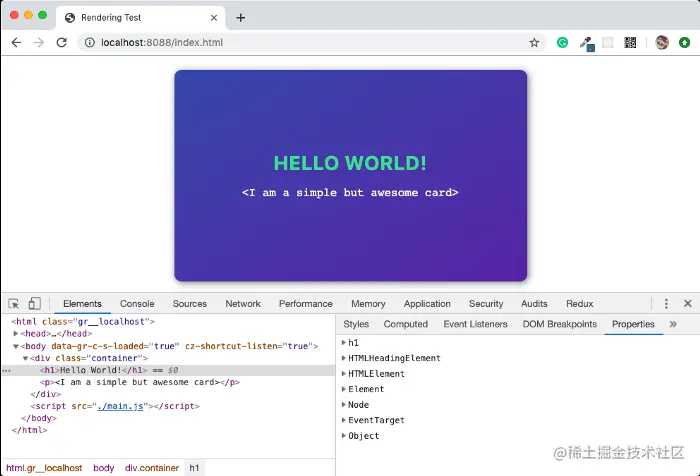Click the forward navigation arrow
The image size is (700, 476).
point(39,42)
